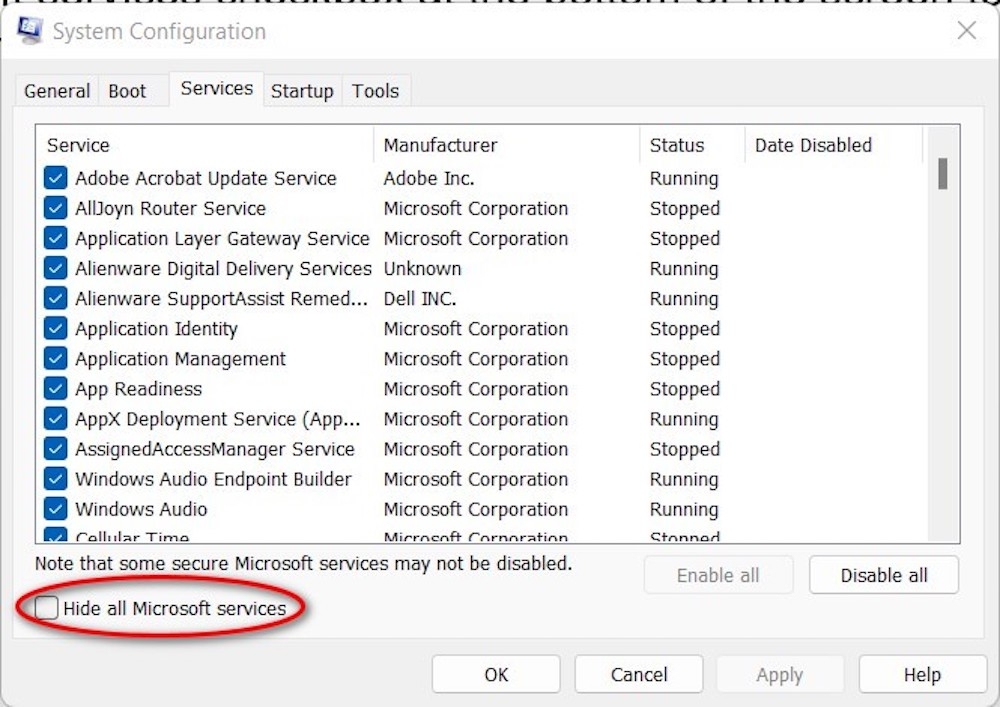This screenshot has height=707, width=1000.
Task: Uncheck the Adobe Acrobat Update Service
Action: [x=55, y=178]
